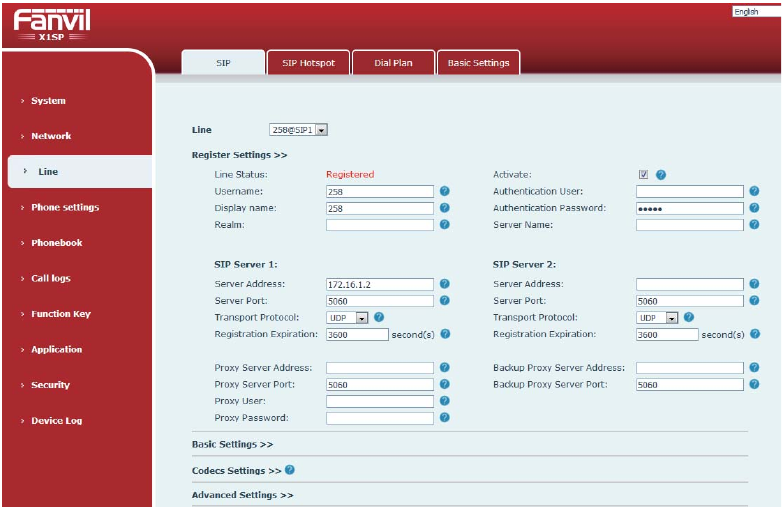Screen dimensions: 782x507
Task: Click the red Registered line status text
Action: [350, 174]
